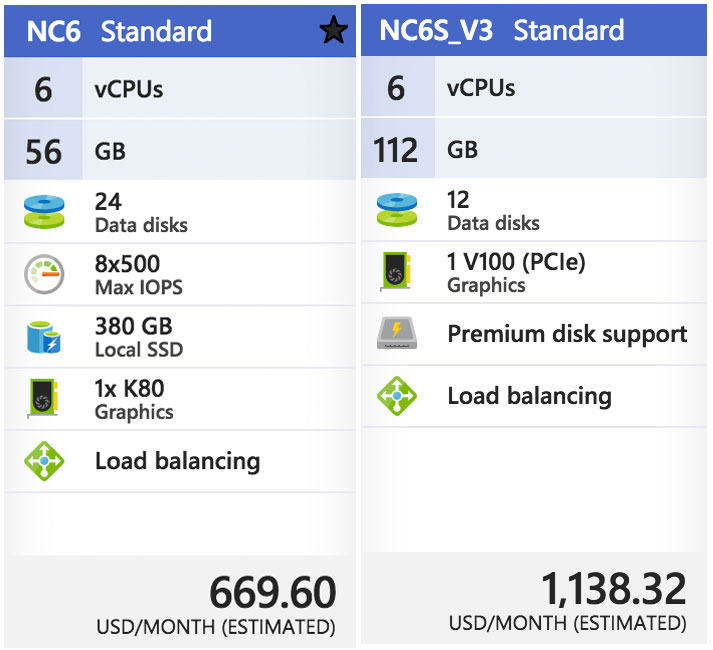Image resolution: width=713 pixels, height=650 pixels.
Task: Click the NC6S_V3 load balancing icon
Action: [x=396, y=396]
